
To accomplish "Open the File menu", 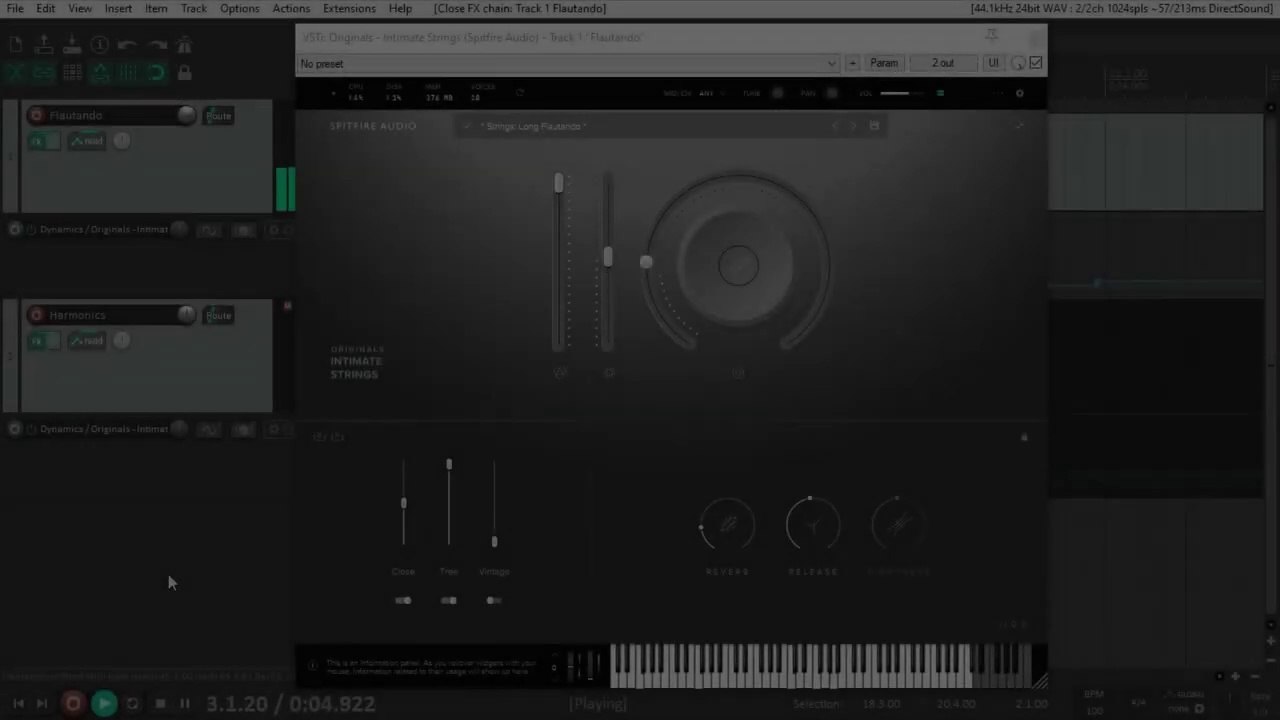I will (x=15, y=8).
